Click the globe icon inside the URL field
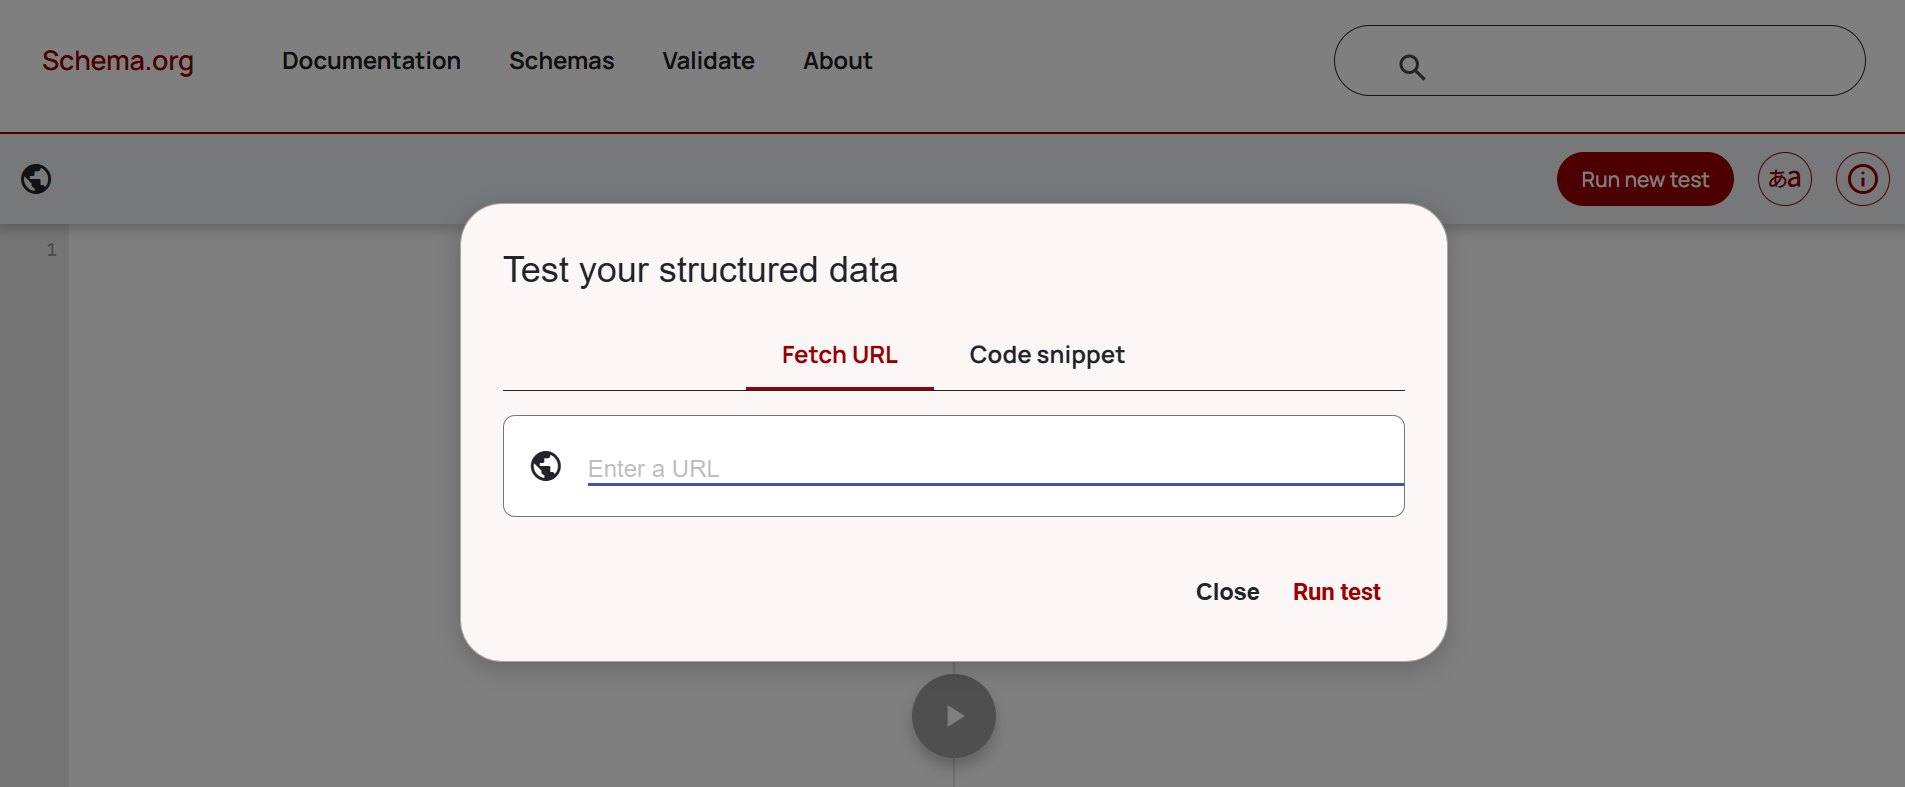Viewport: 1905px width, 787px height. pos(546,466)
